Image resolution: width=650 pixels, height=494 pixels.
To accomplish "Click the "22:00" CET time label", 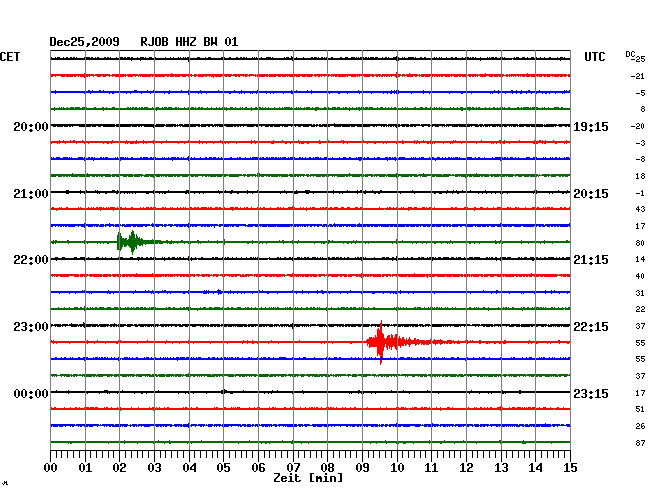I will (x=31, y=260).
